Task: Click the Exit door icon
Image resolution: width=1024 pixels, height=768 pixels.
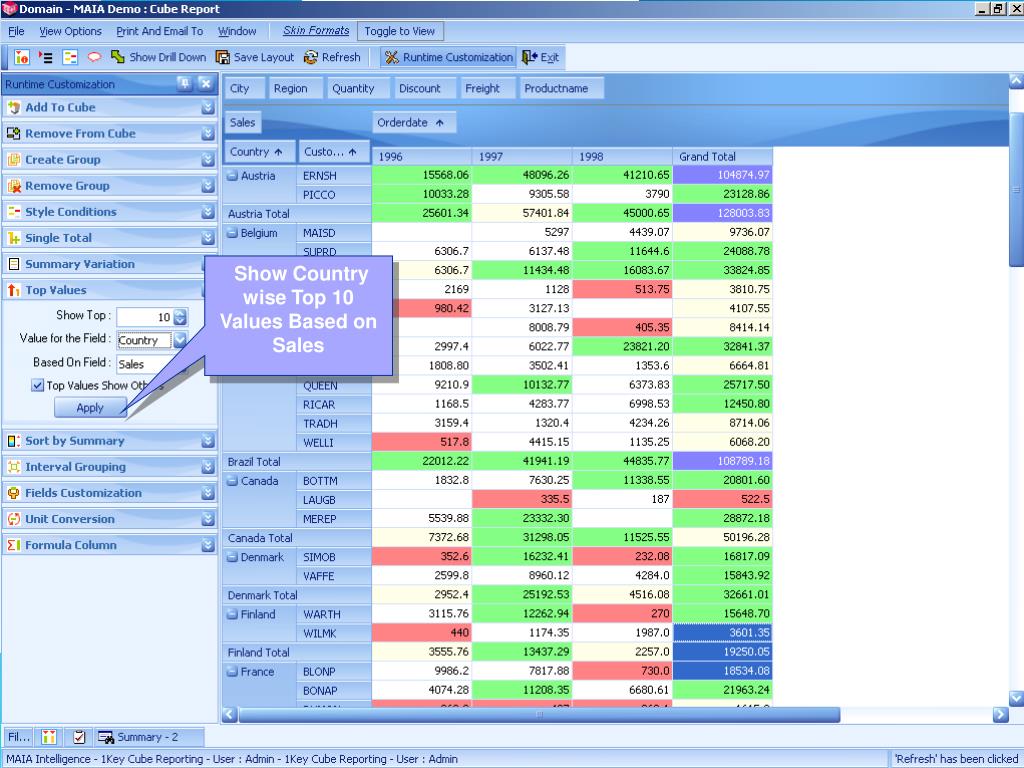Action: 530,58
